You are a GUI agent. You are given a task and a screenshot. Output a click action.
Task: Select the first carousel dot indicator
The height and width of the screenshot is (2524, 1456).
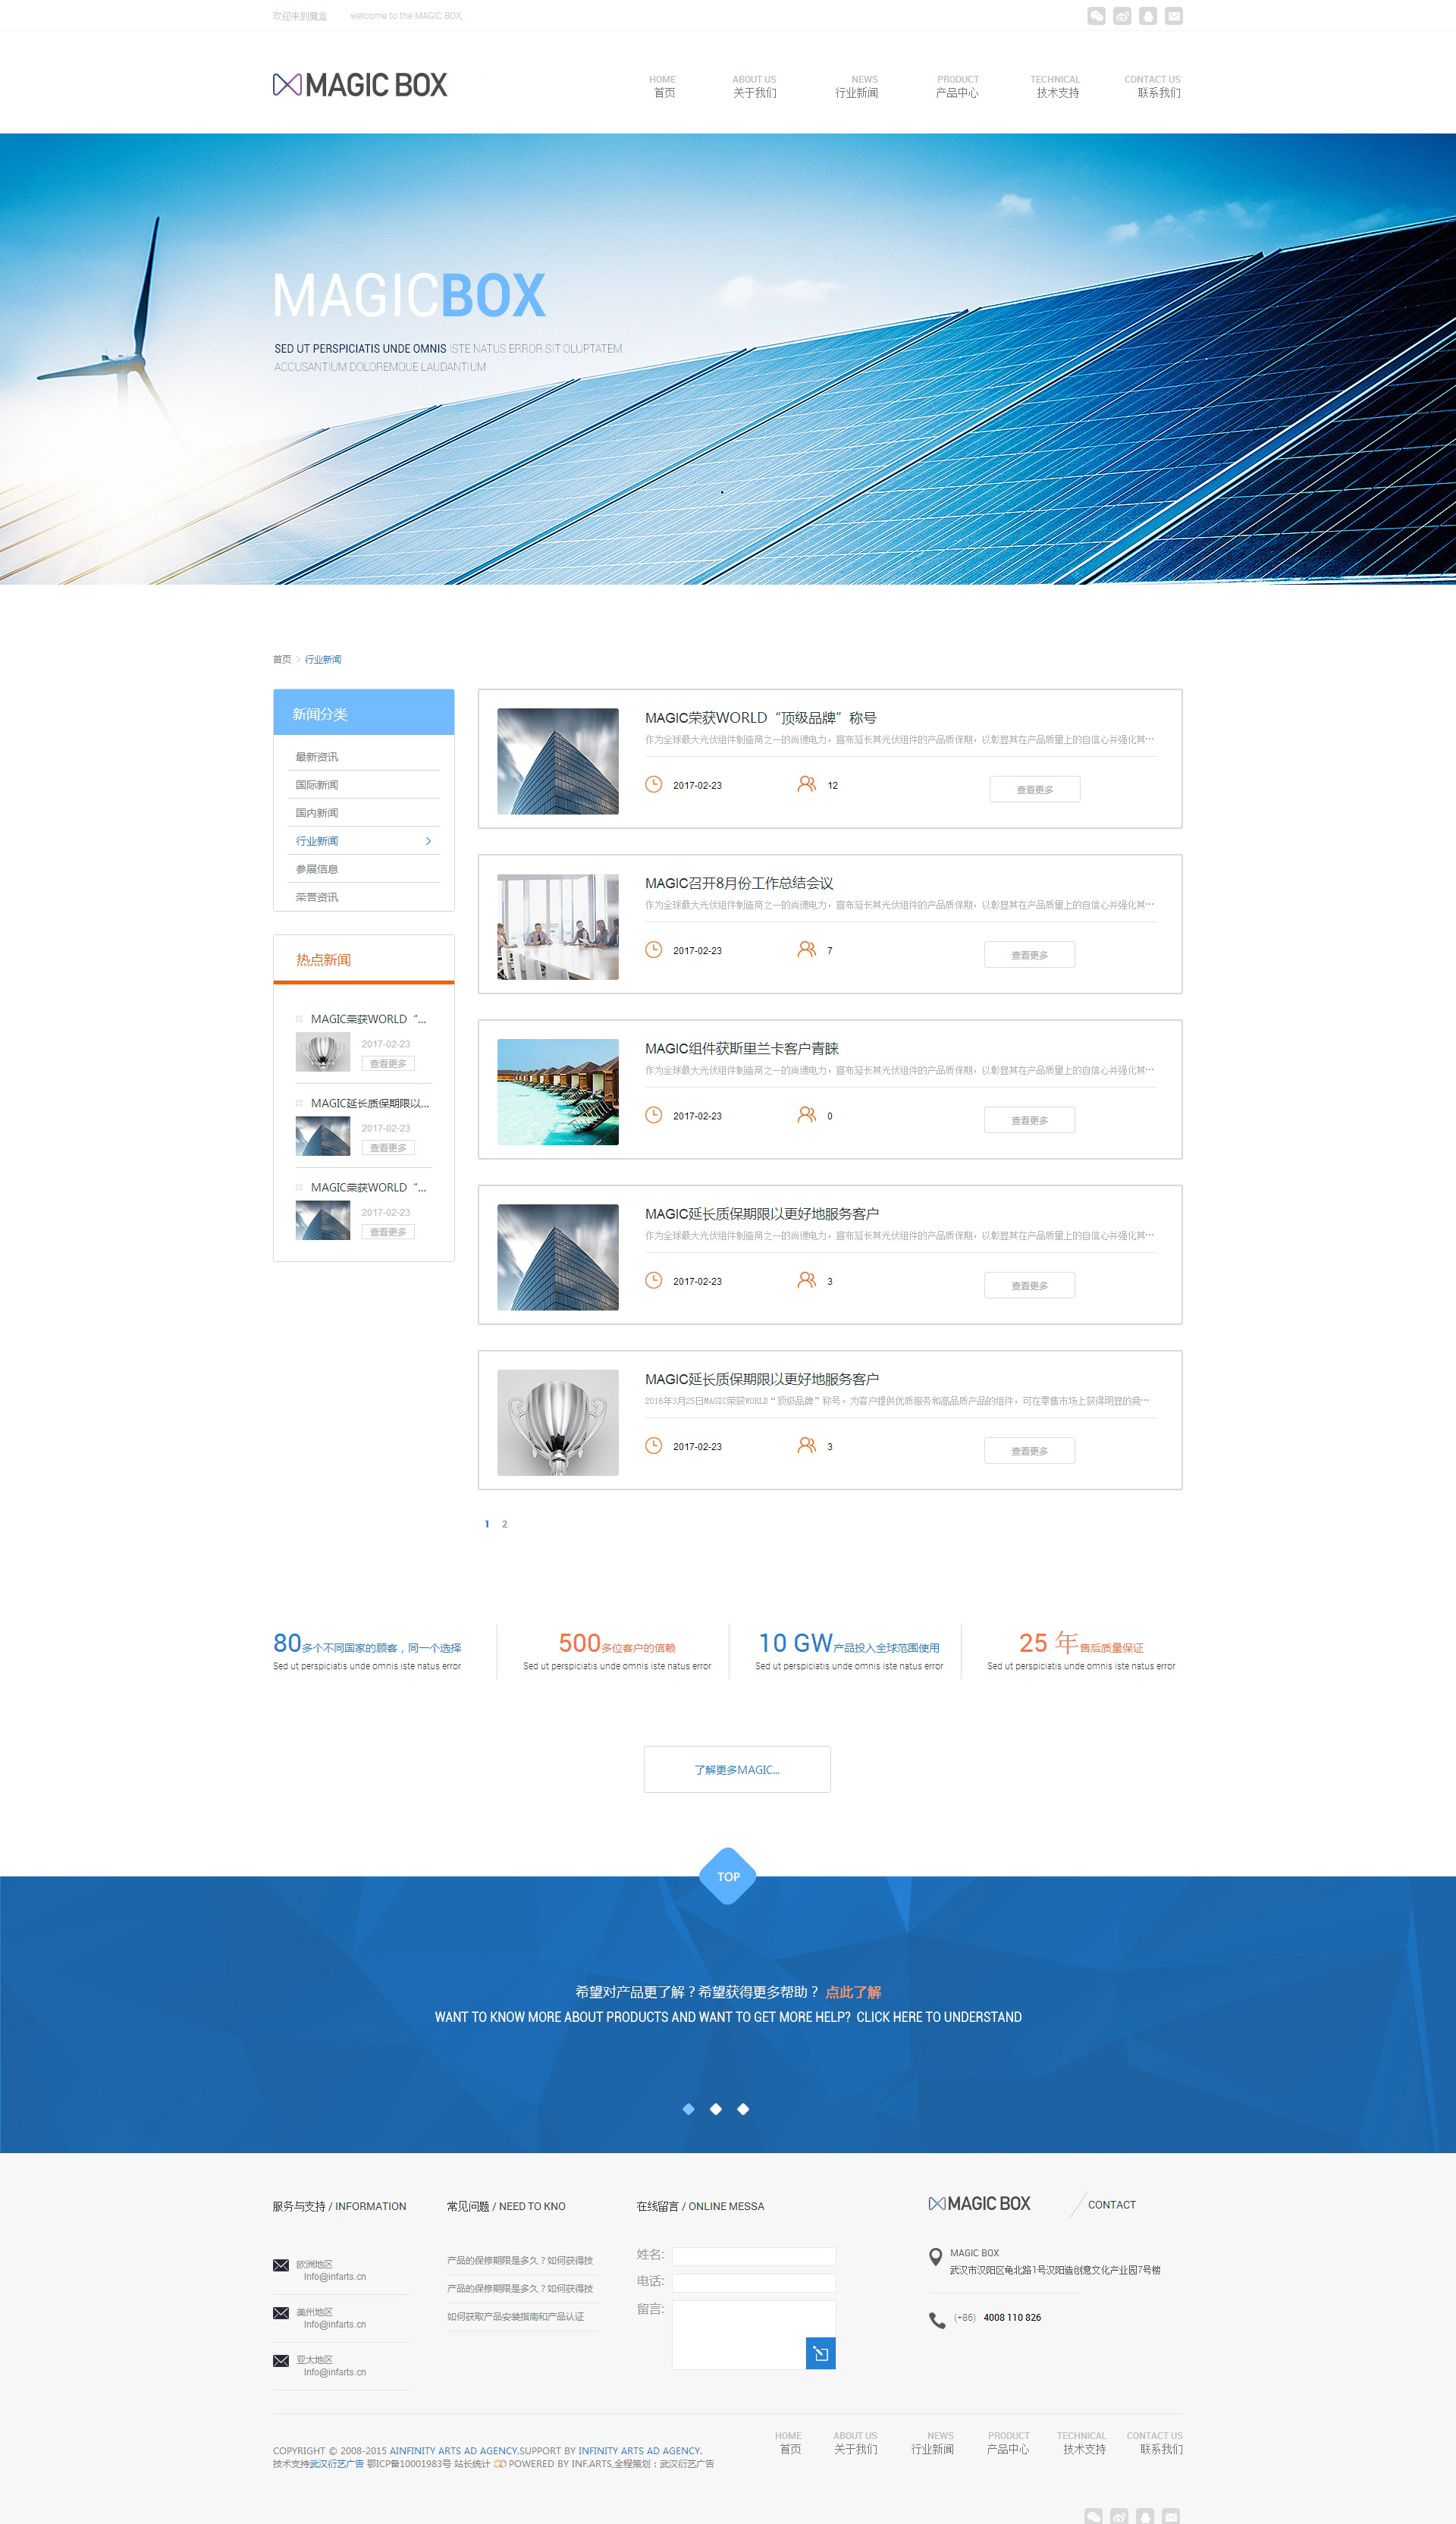[x=688, y=2108]
